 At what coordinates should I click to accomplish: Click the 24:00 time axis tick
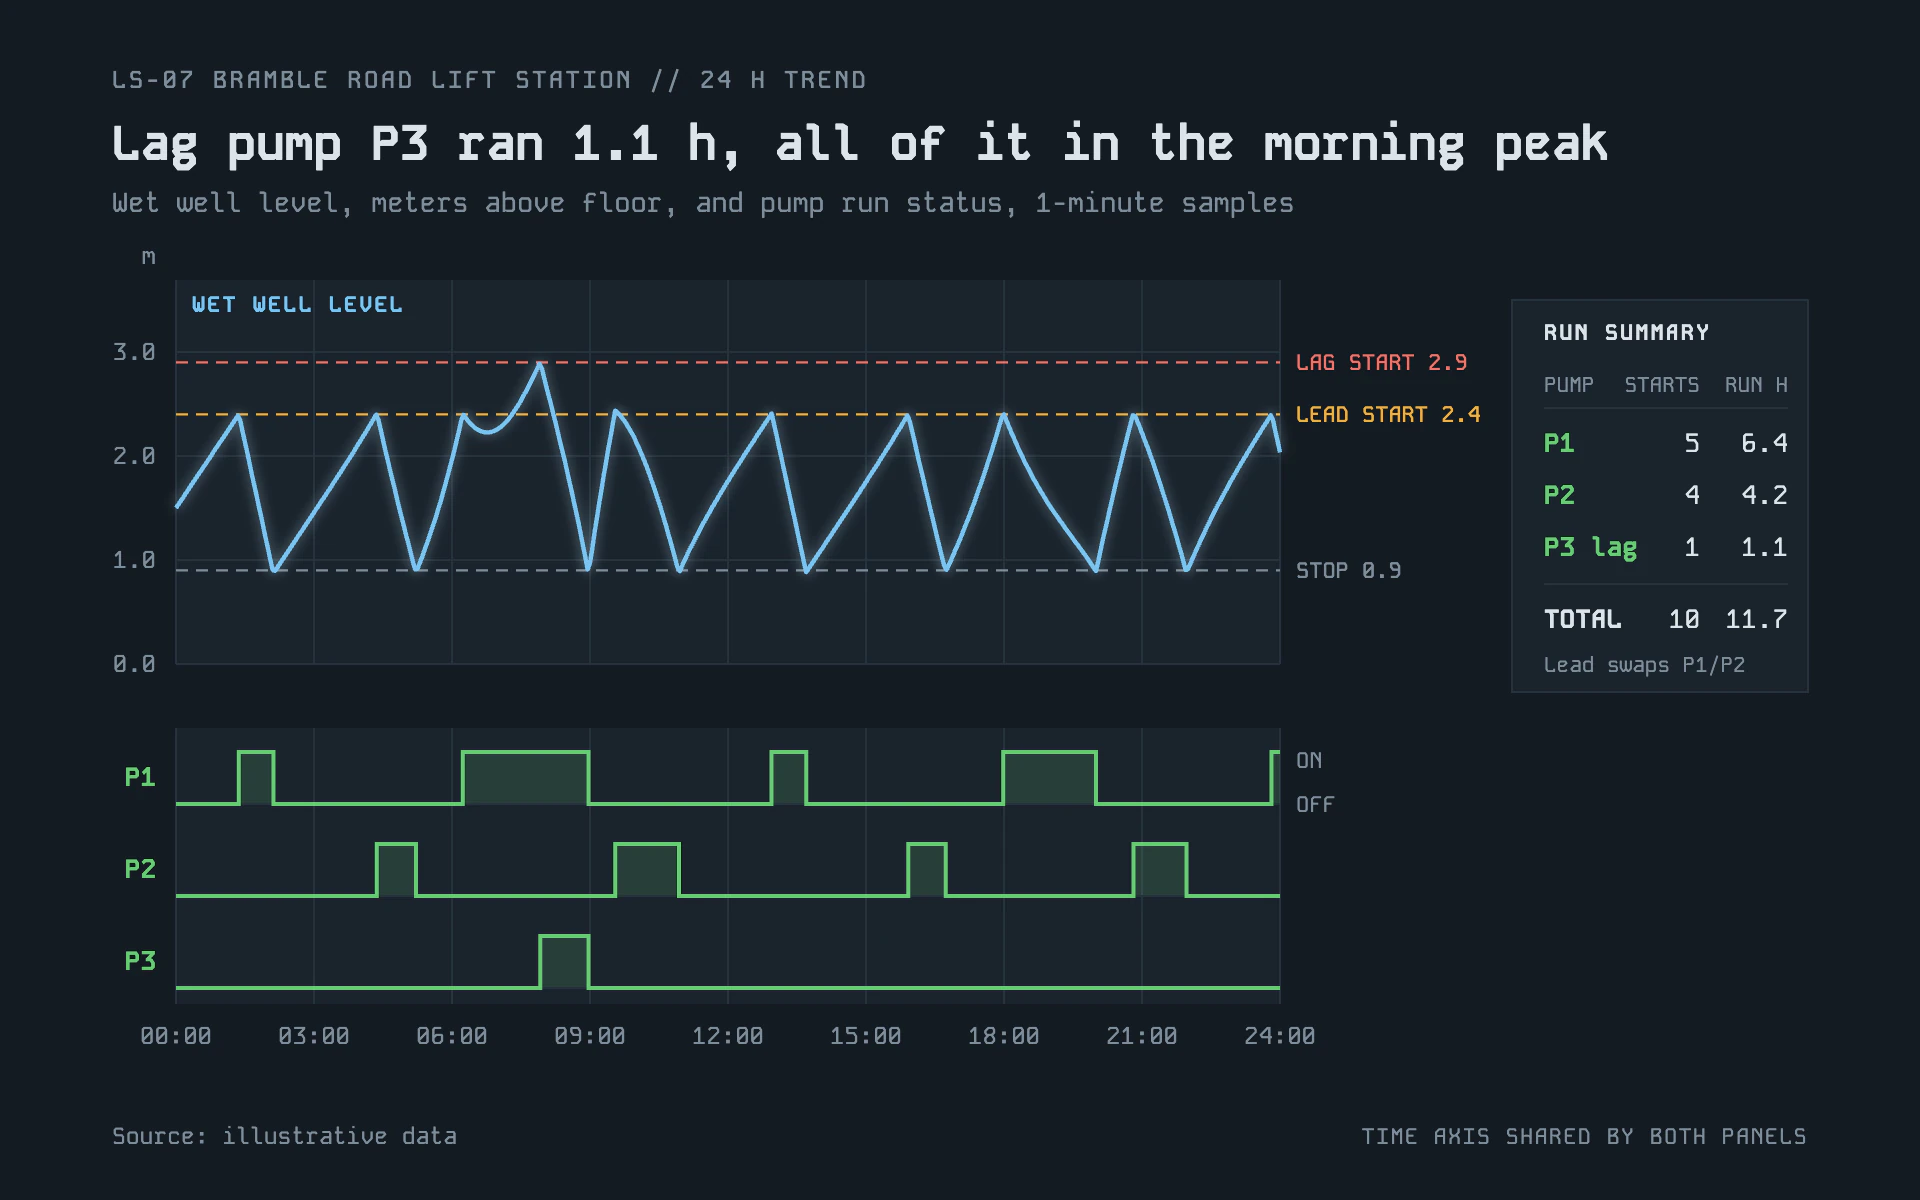[1280, 1036]
